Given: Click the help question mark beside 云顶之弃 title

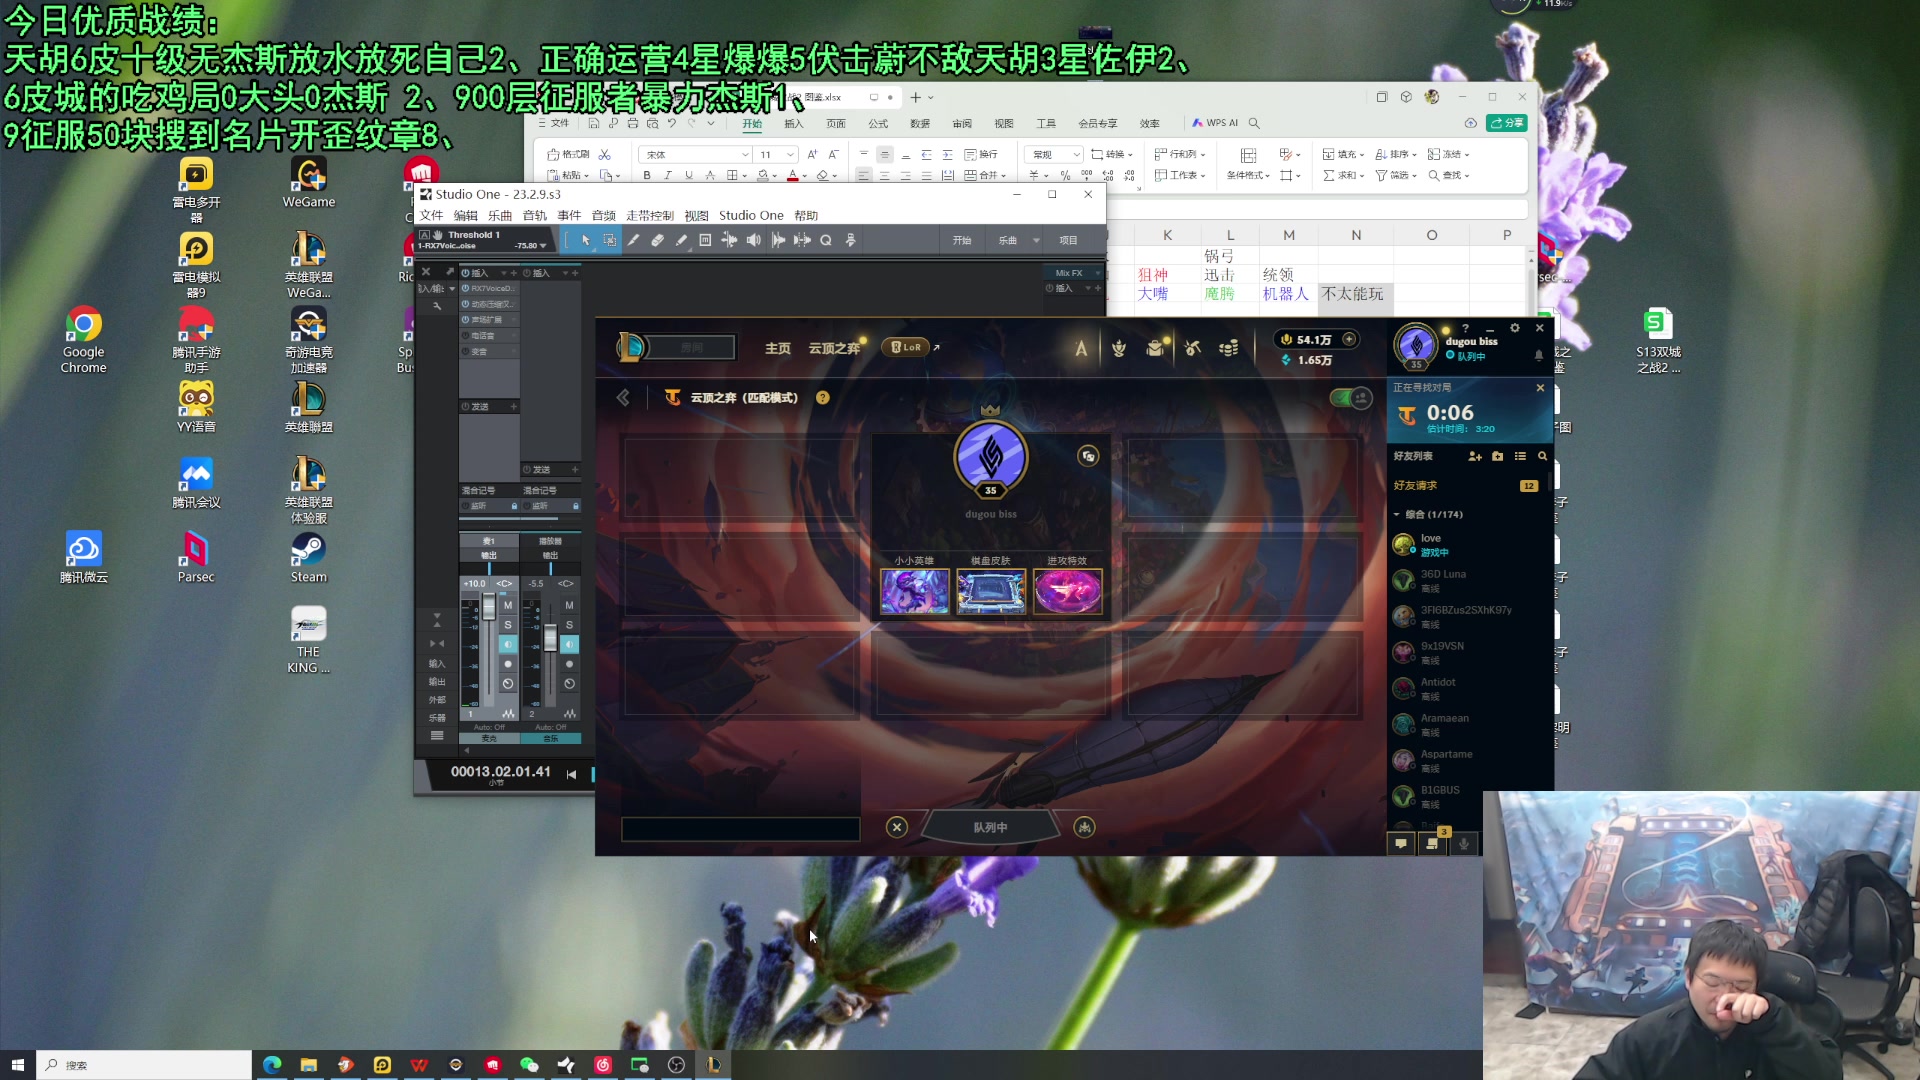Looking at the screenshot, I should click(822, 398).
